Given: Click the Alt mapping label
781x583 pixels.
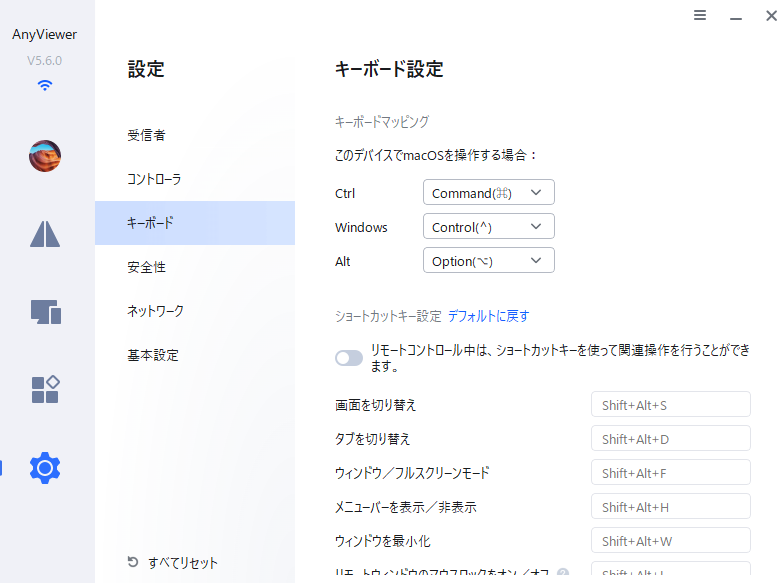Looking at the screenshot, I should click(343, 261).
